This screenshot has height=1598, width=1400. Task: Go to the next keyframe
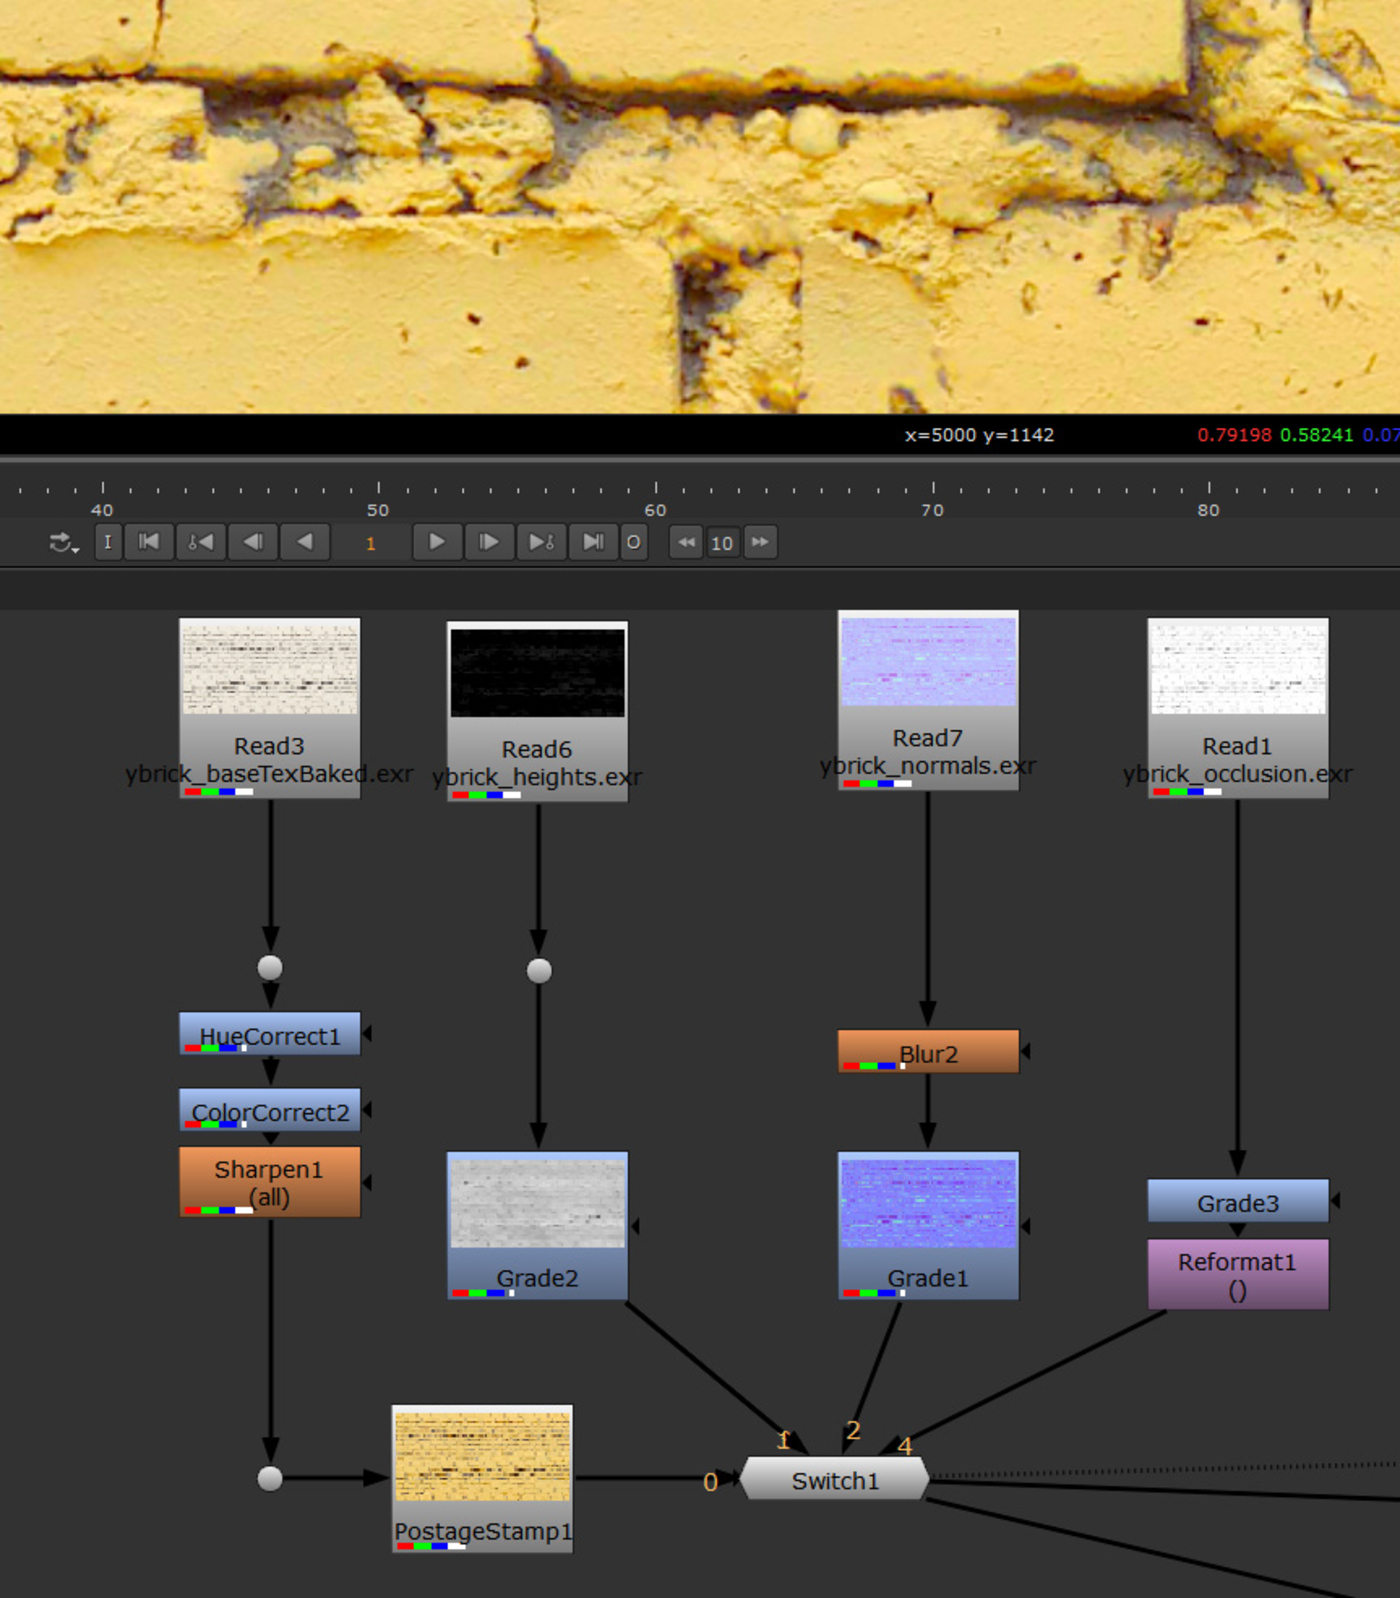pos(541,542)
